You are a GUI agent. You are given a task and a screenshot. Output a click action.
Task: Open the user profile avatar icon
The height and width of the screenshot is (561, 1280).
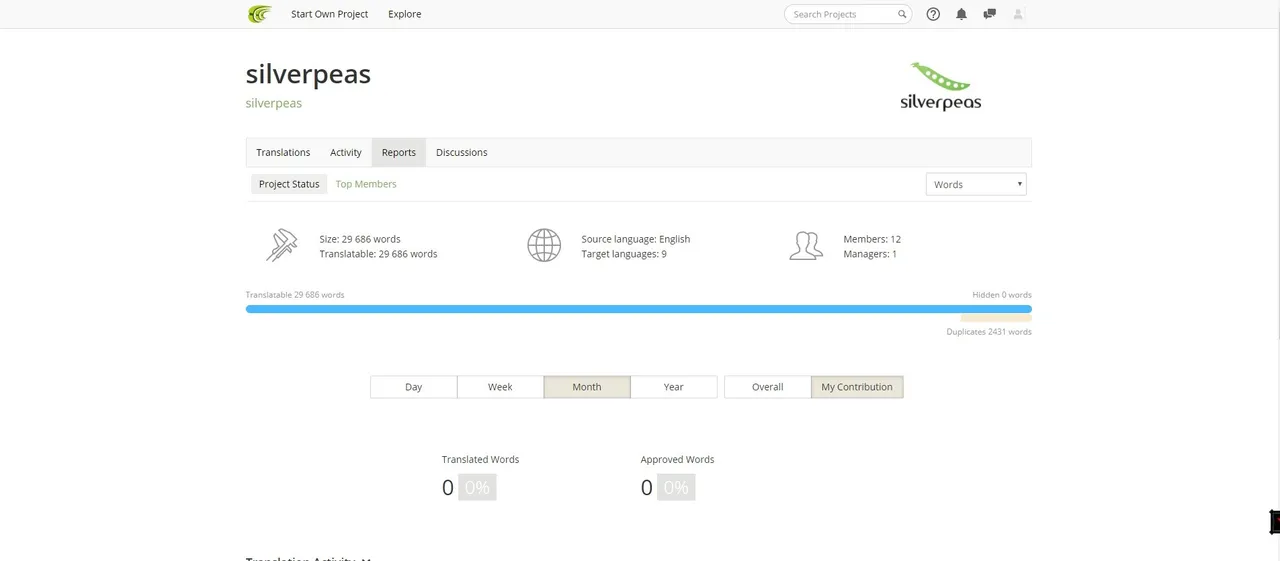(x=1018, y=14)
